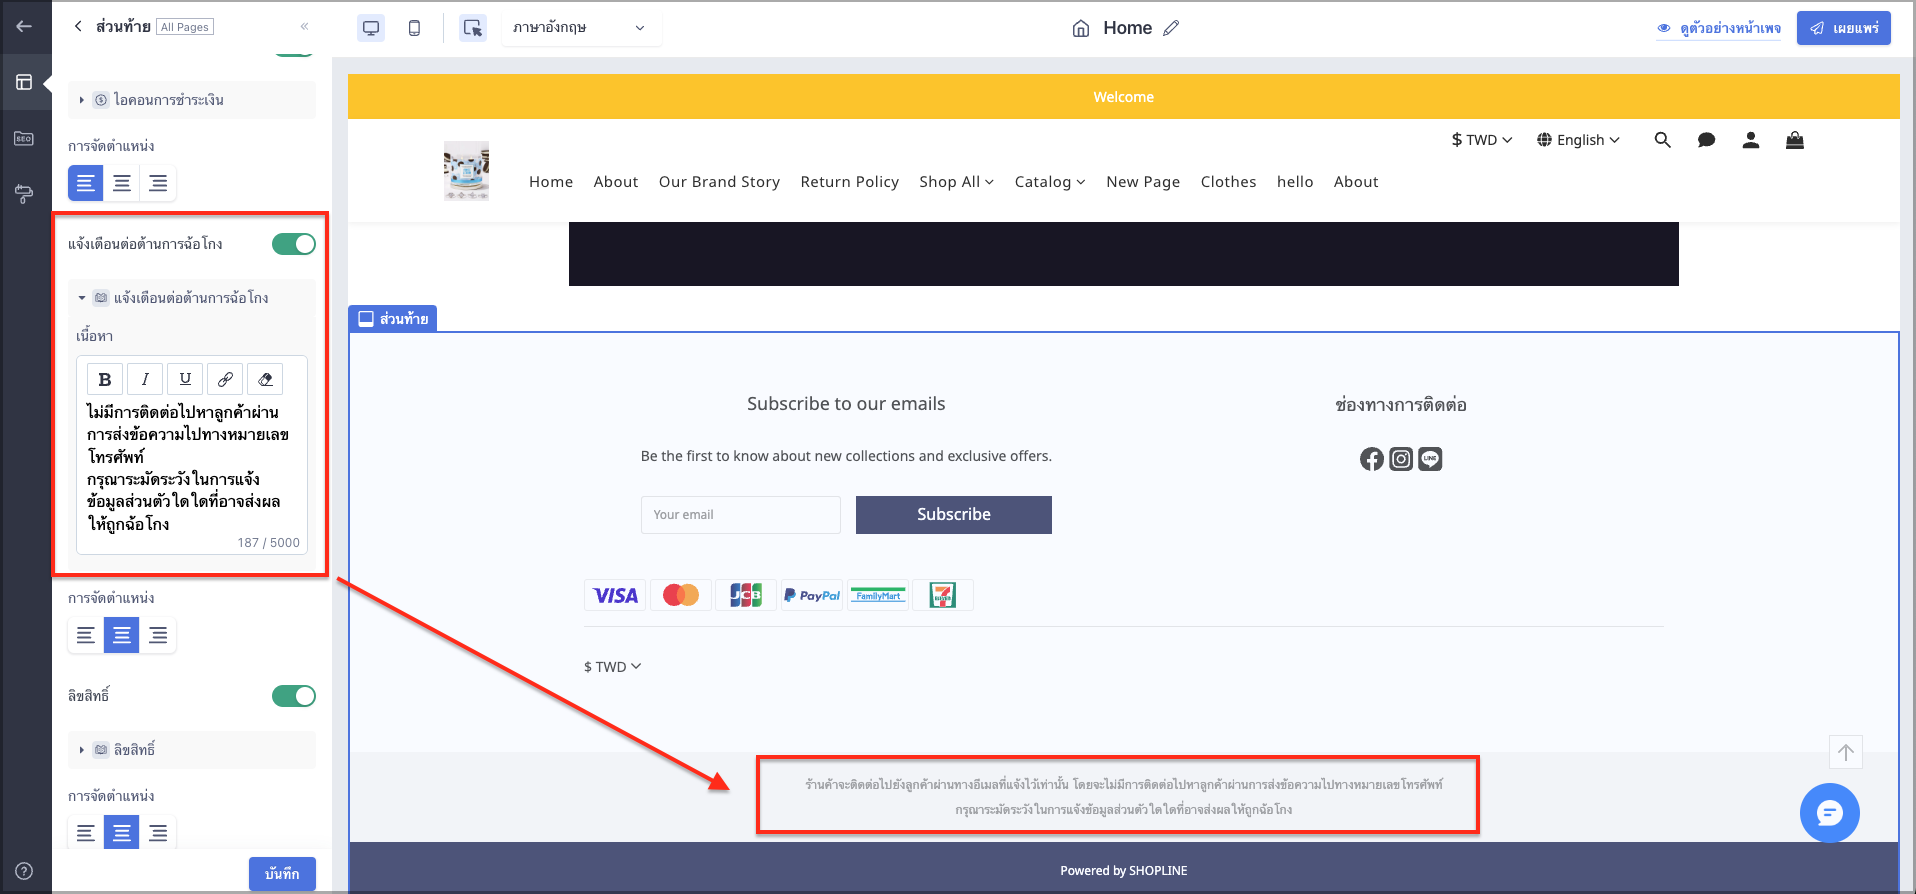The image size is (1916, 894).
Task: Open the Home navigation link
Action: click(x=551, y=182)
